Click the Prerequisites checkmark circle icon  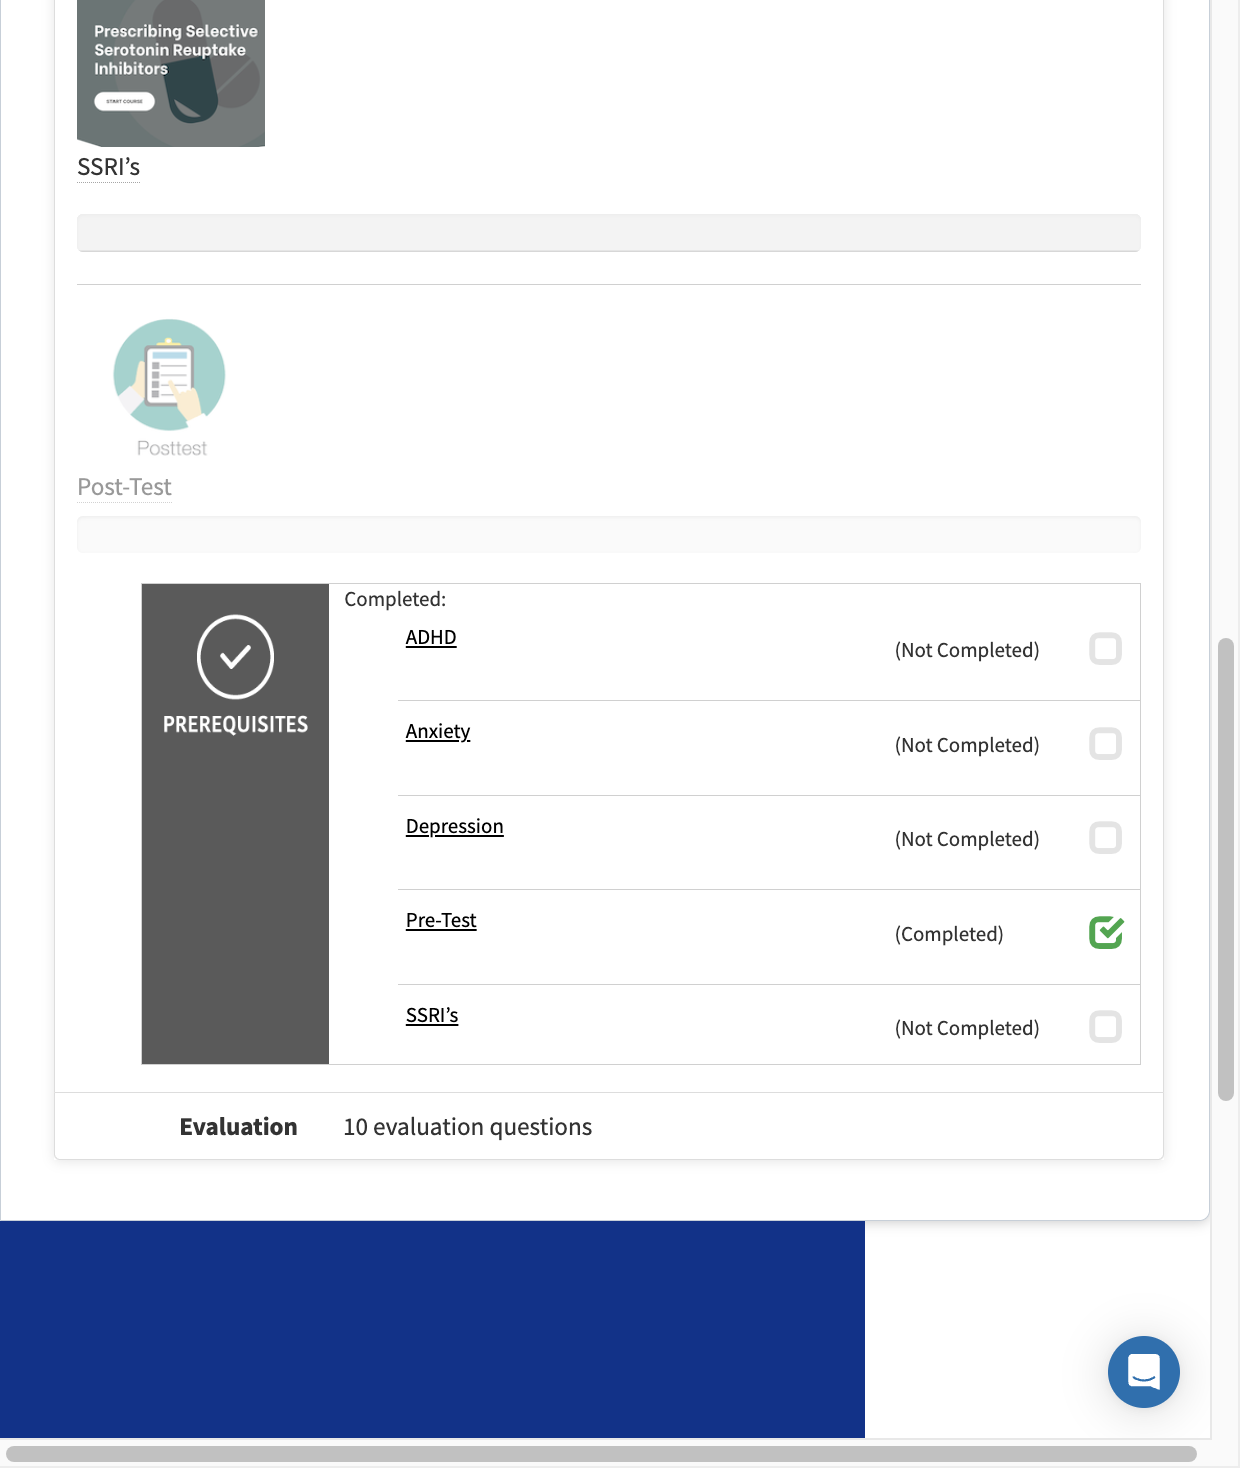(235, 656)
